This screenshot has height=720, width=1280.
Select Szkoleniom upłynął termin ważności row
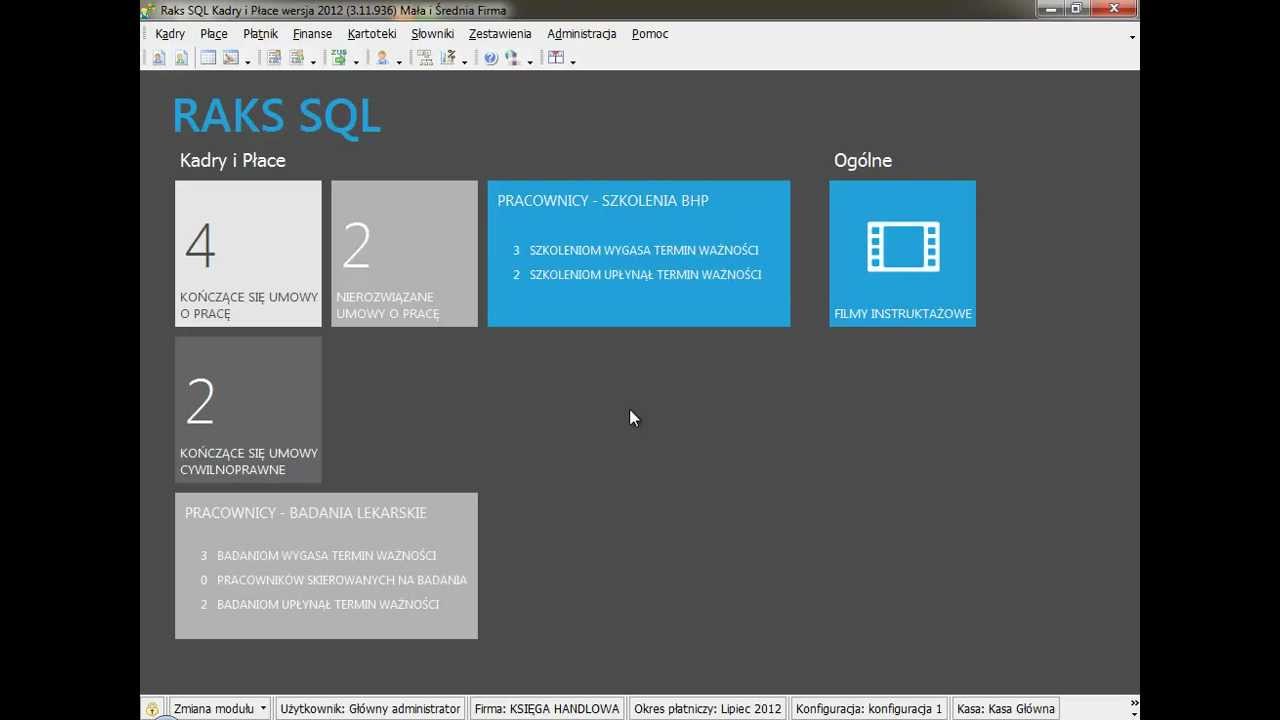point(637,274)
